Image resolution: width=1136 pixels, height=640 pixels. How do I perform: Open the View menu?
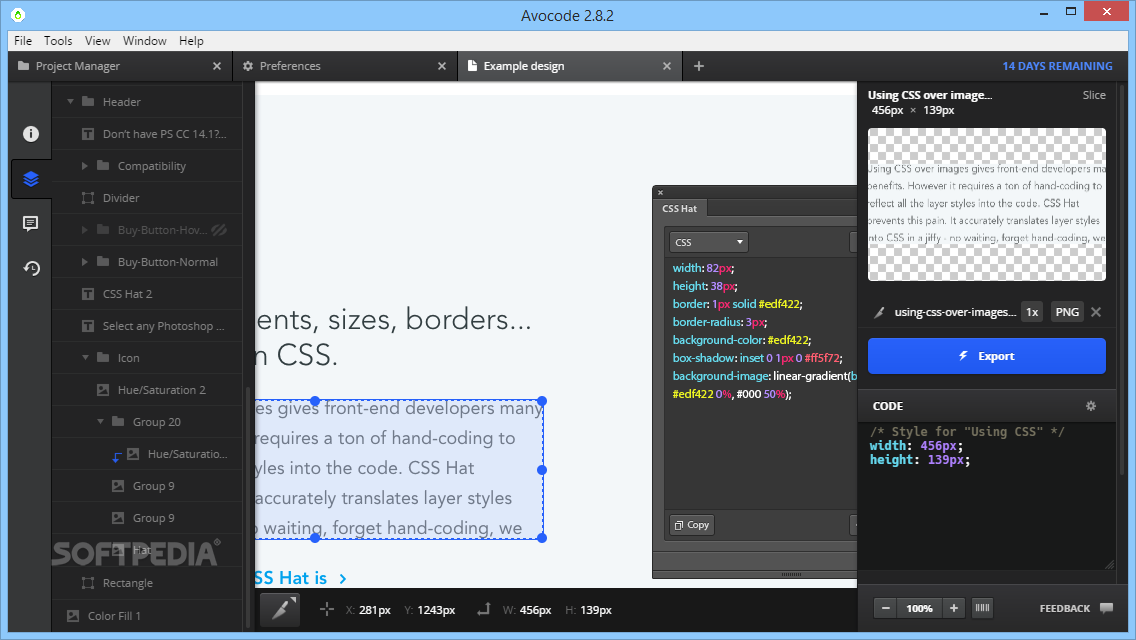[x=97, y=41]
